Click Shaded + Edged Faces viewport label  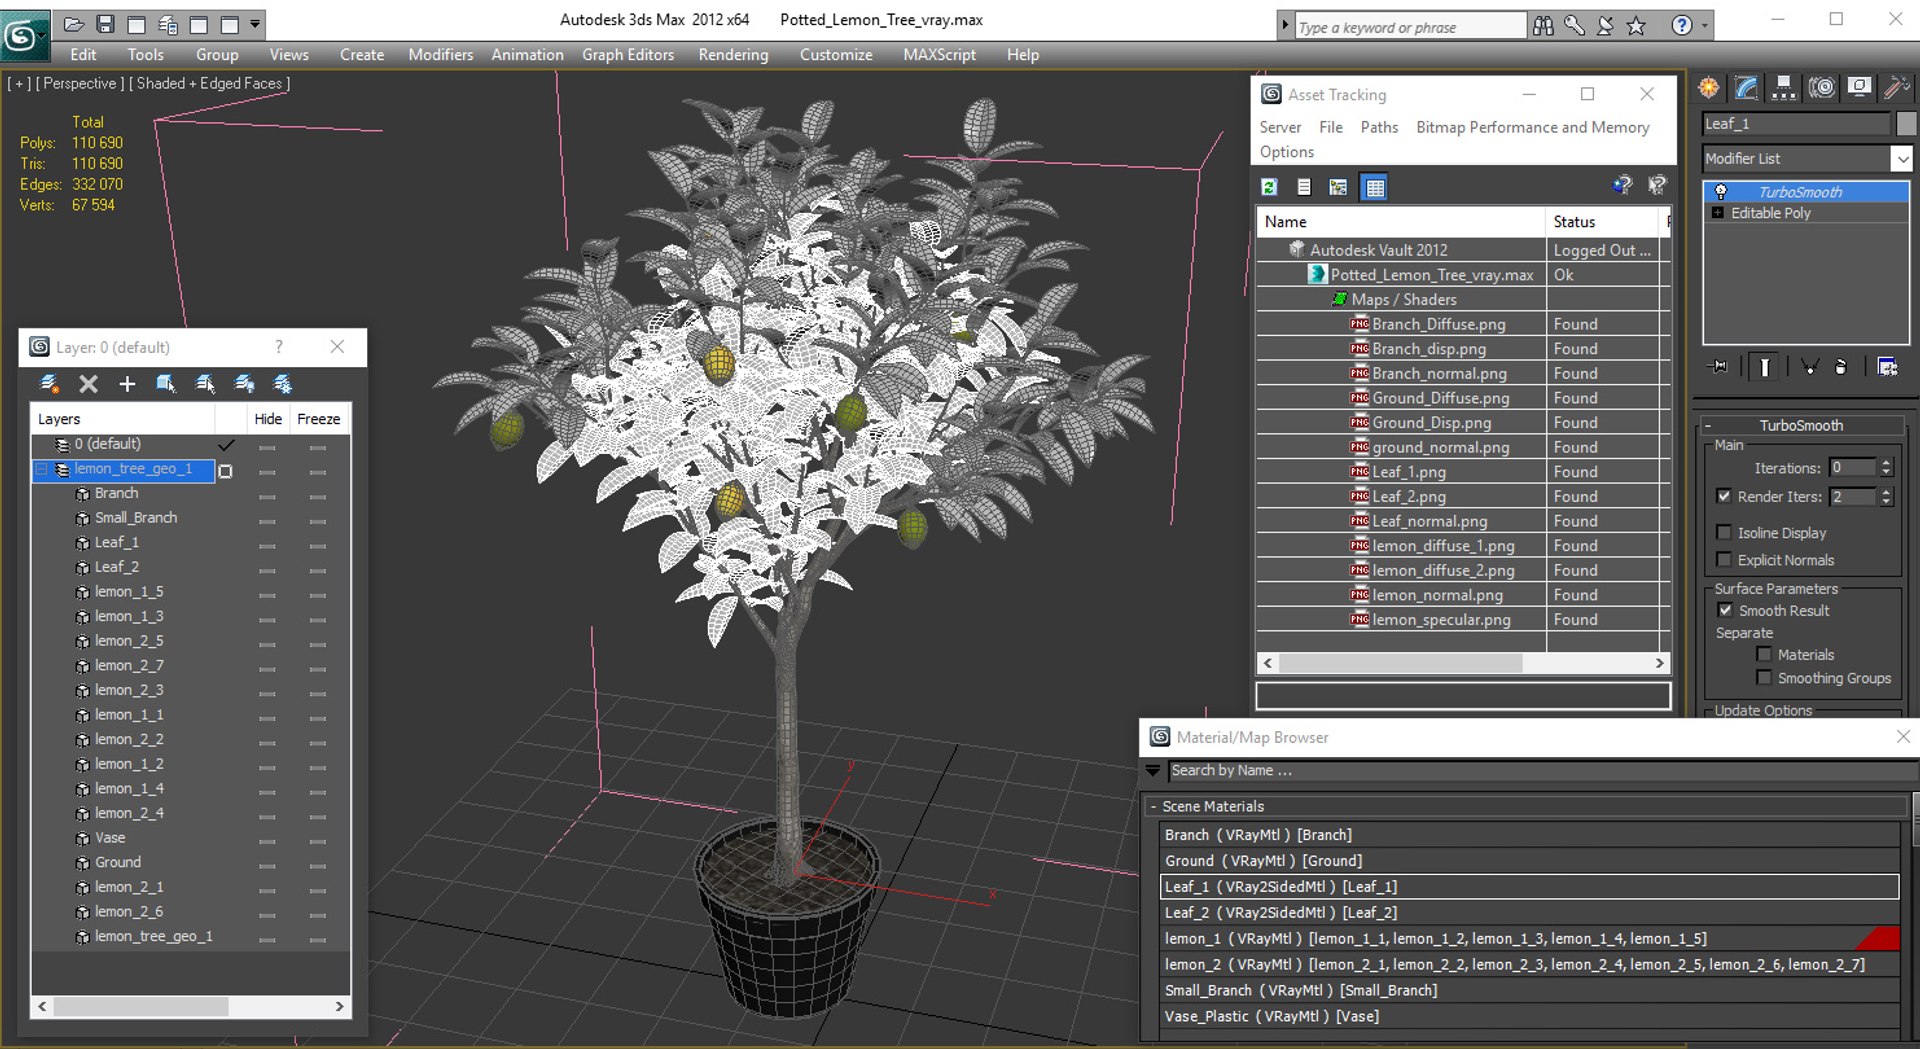(x=209, y=83)
